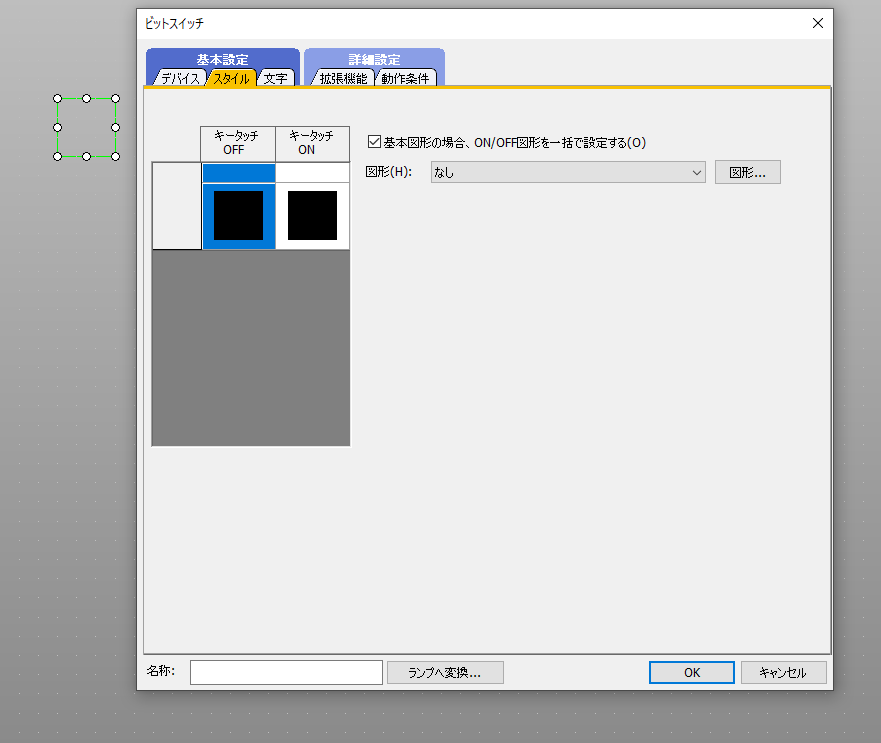Select the スタイル tab
The image size is (881, 743).
coord(231,78)
